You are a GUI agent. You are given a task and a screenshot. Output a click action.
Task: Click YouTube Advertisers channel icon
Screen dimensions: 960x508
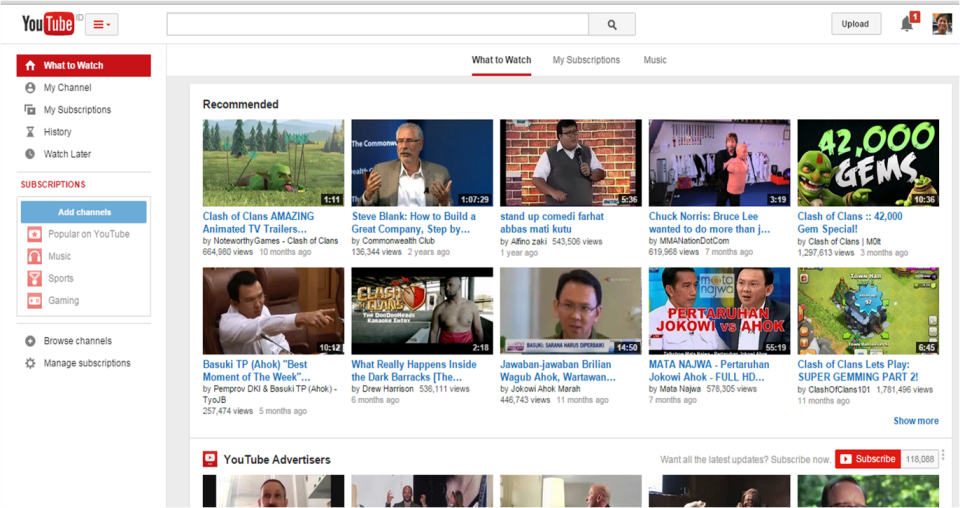(210, 458)
